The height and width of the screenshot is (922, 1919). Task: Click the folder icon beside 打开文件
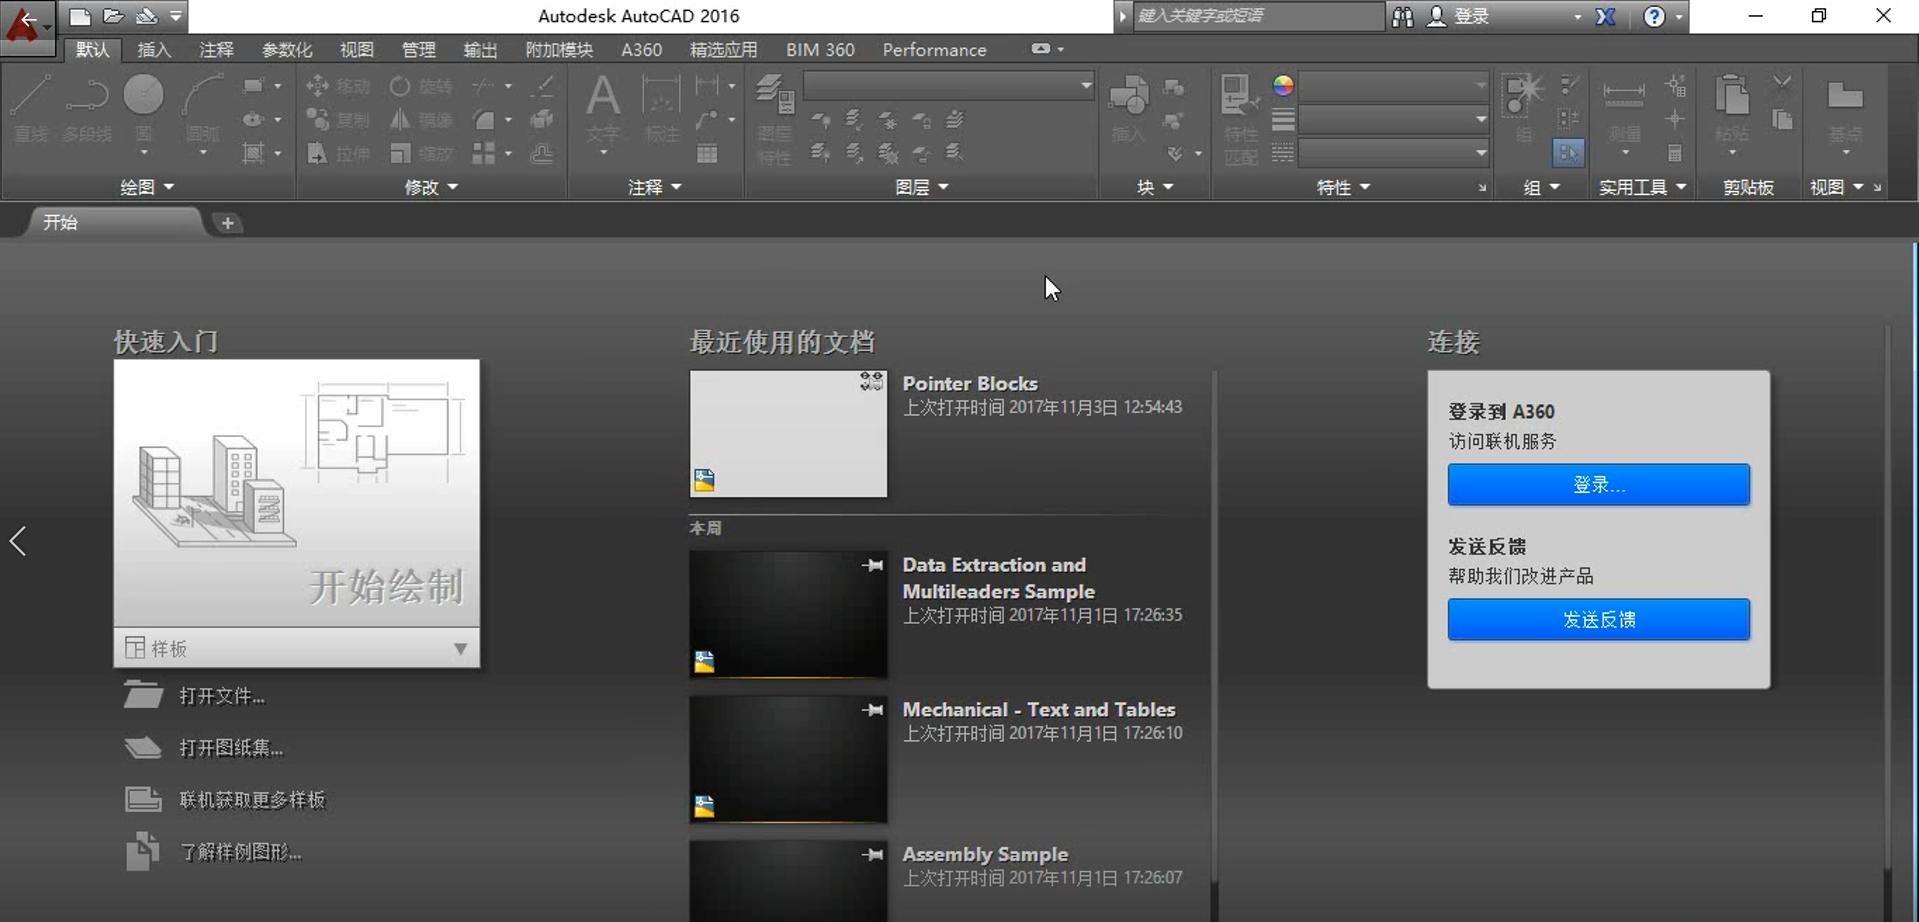[143, 695]
